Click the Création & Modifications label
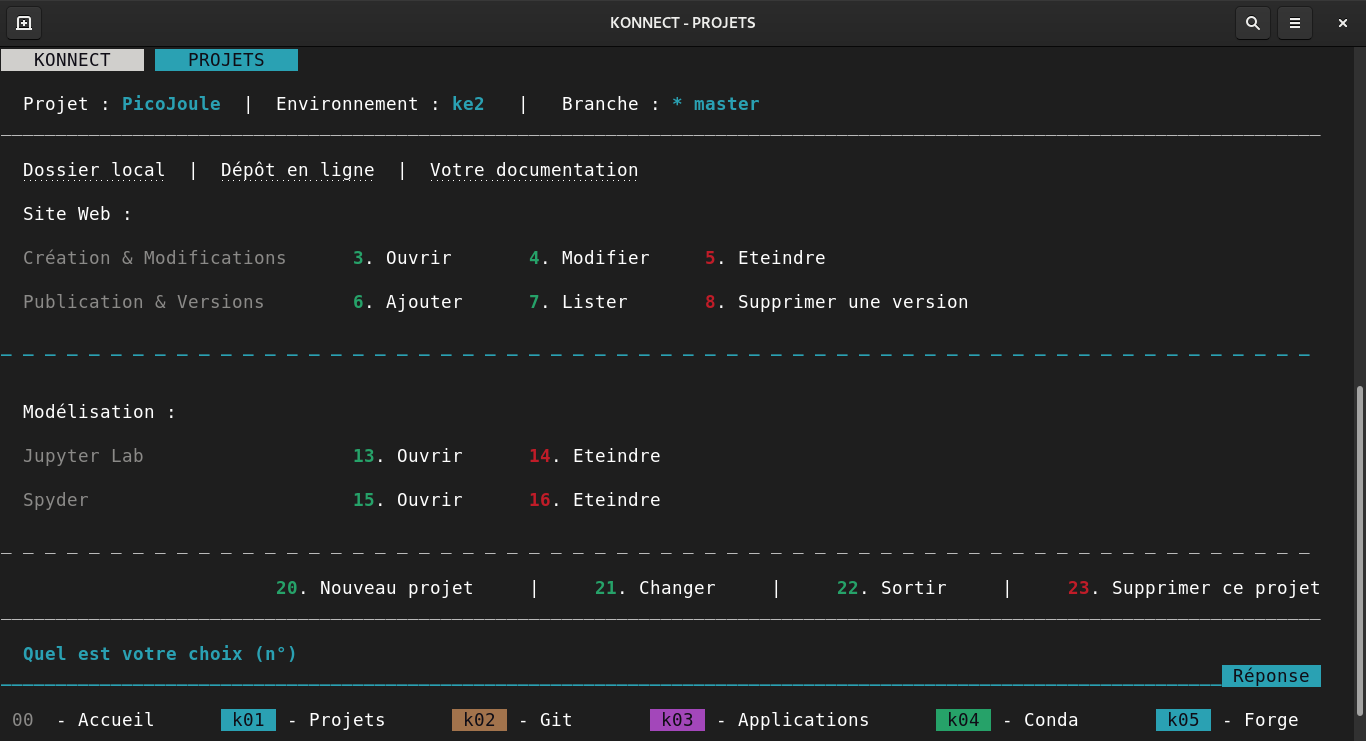The image size is (1366, 741). 155,258
